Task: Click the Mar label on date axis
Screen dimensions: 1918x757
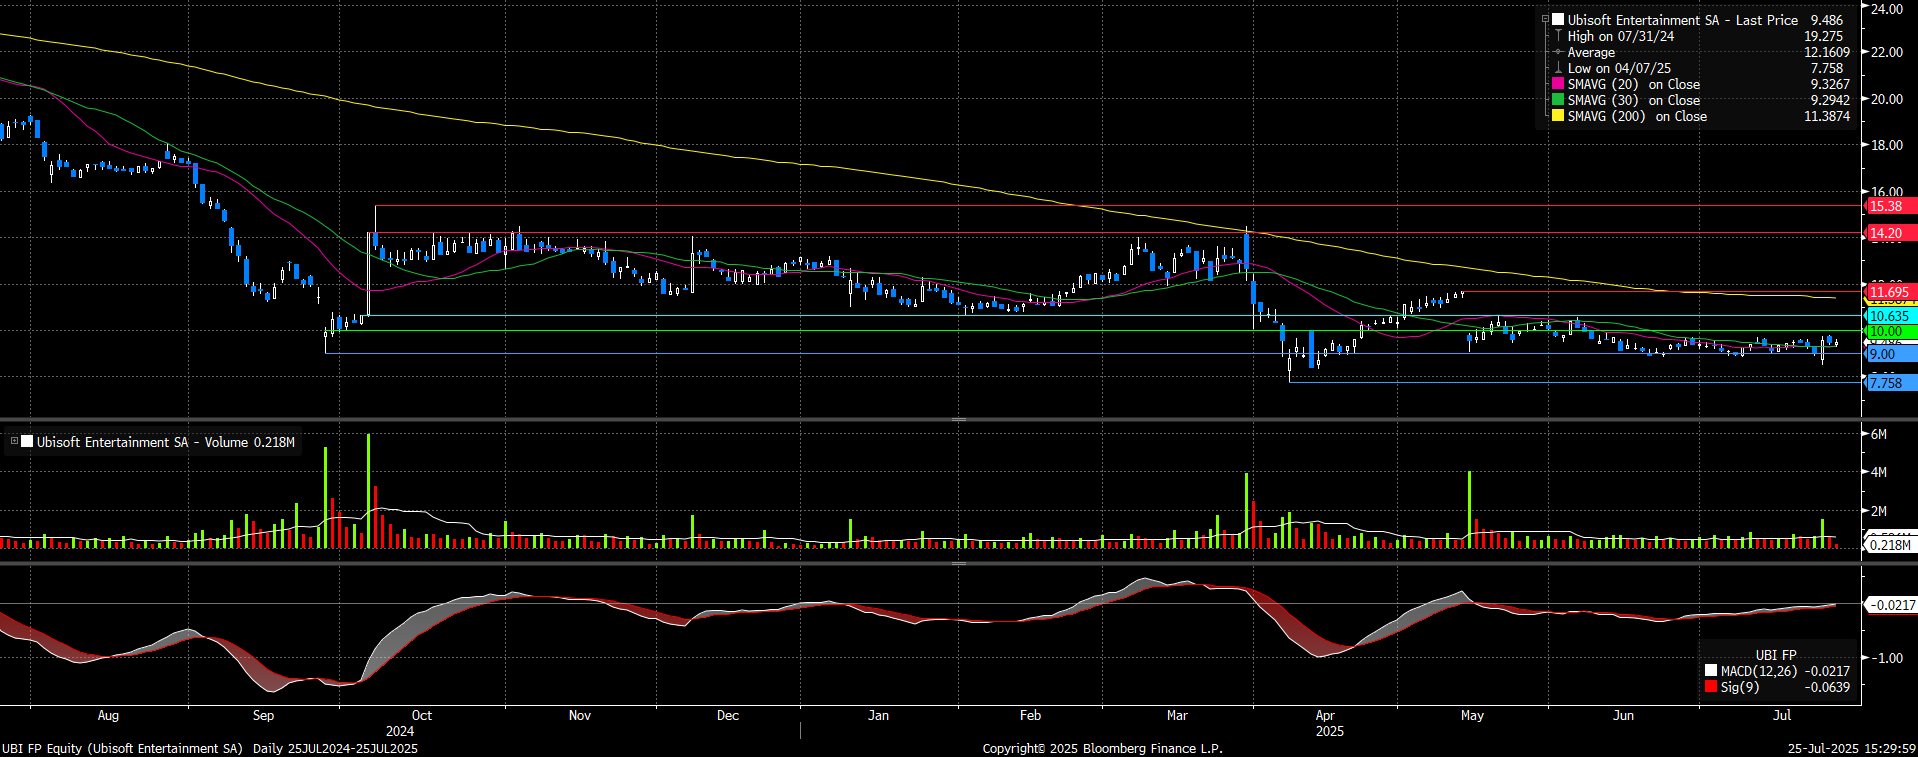Action: click(1177, 715)
